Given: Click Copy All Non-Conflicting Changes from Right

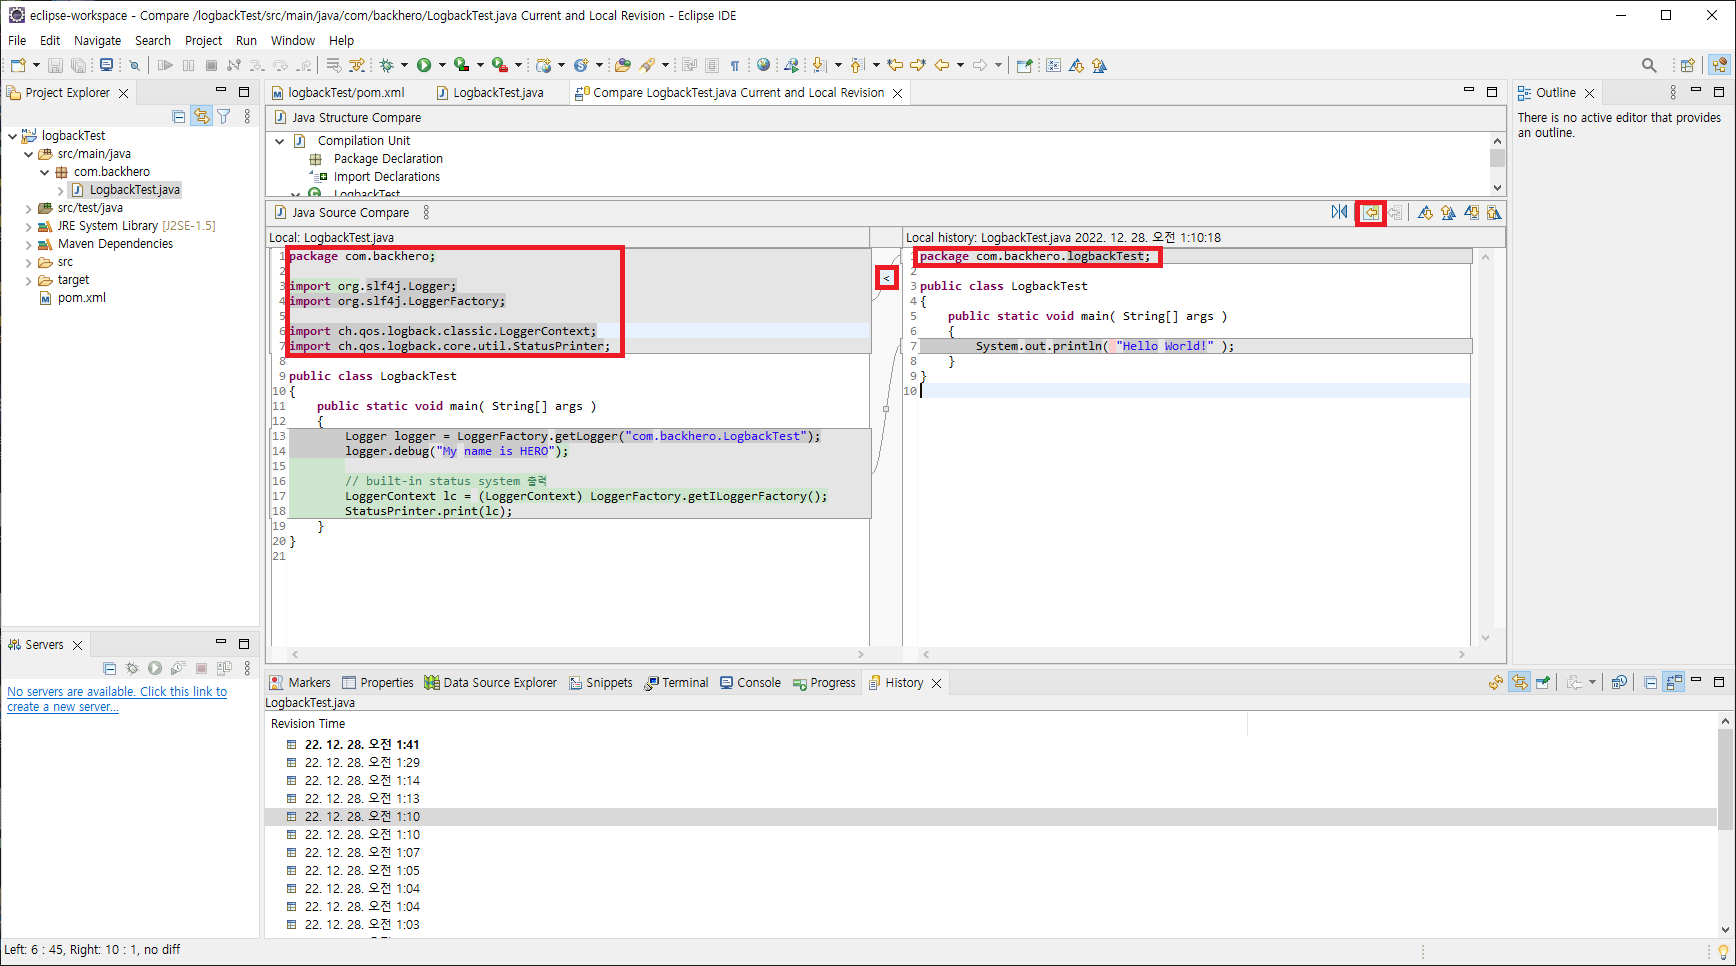Looking at the screenshot, I should [1371, 212].
